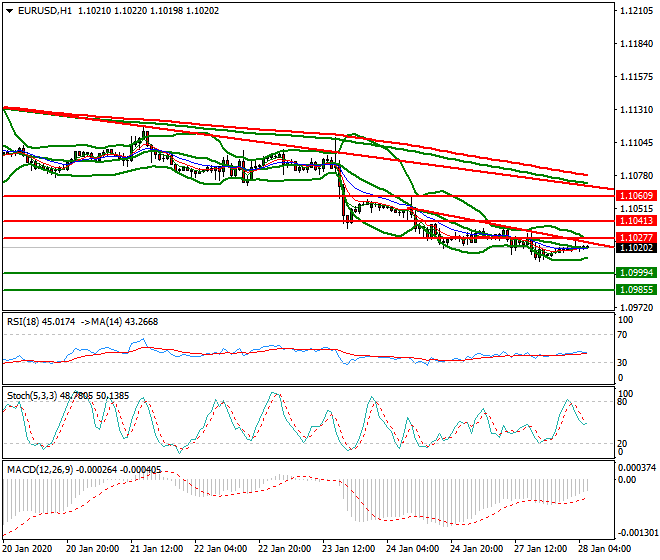Click the 20 Jan 20:00 time label

[92, 549]
